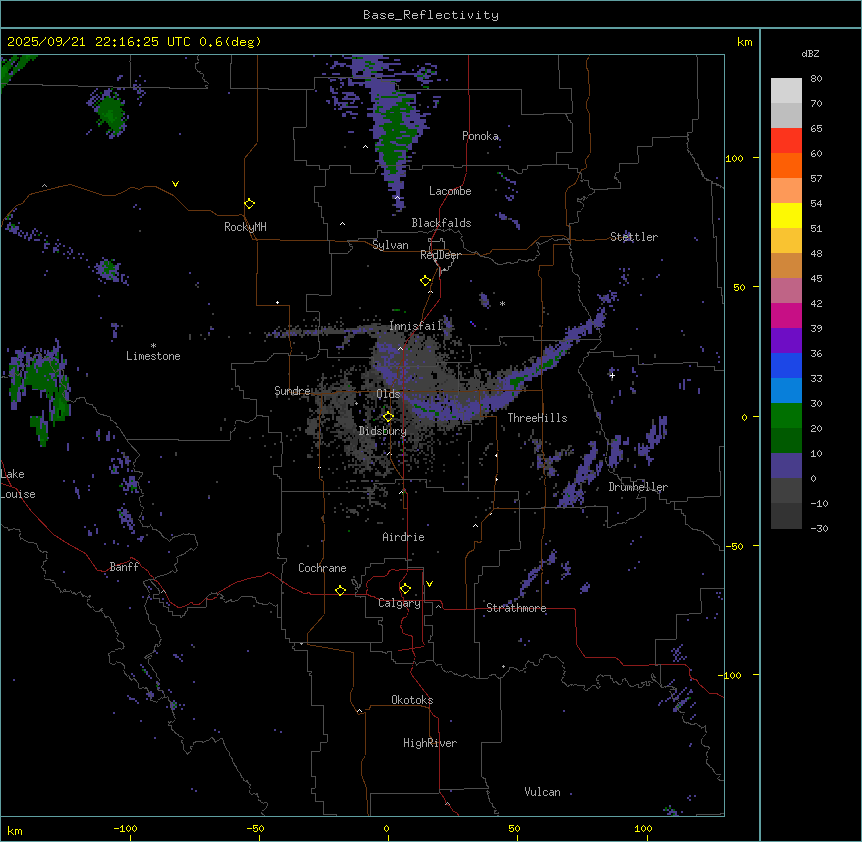This screenshot has height=842, width=862.
Task: Select the Stettler town label
Action: point(634,237)
